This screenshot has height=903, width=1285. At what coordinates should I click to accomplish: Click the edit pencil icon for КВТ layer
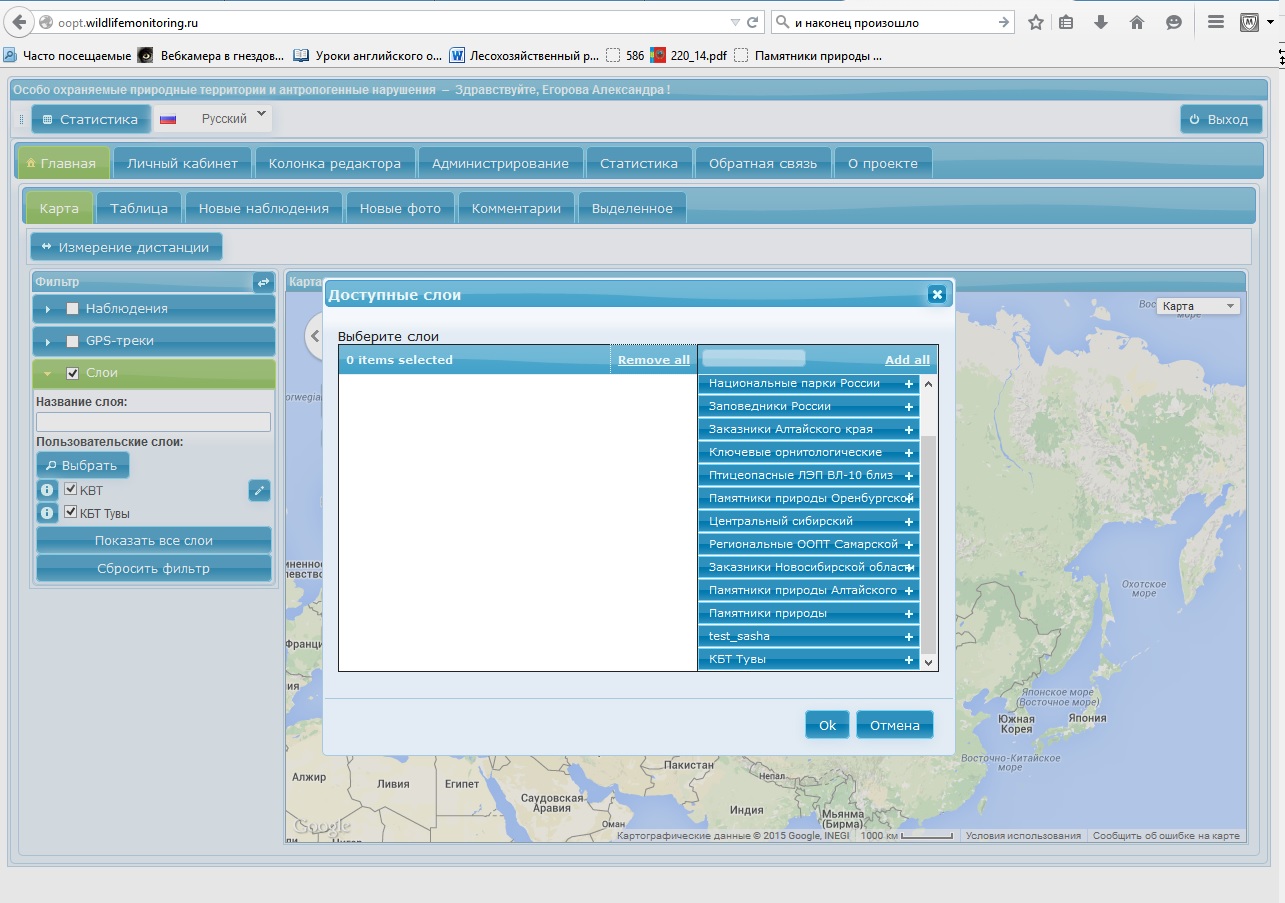(x=259, y=490)
